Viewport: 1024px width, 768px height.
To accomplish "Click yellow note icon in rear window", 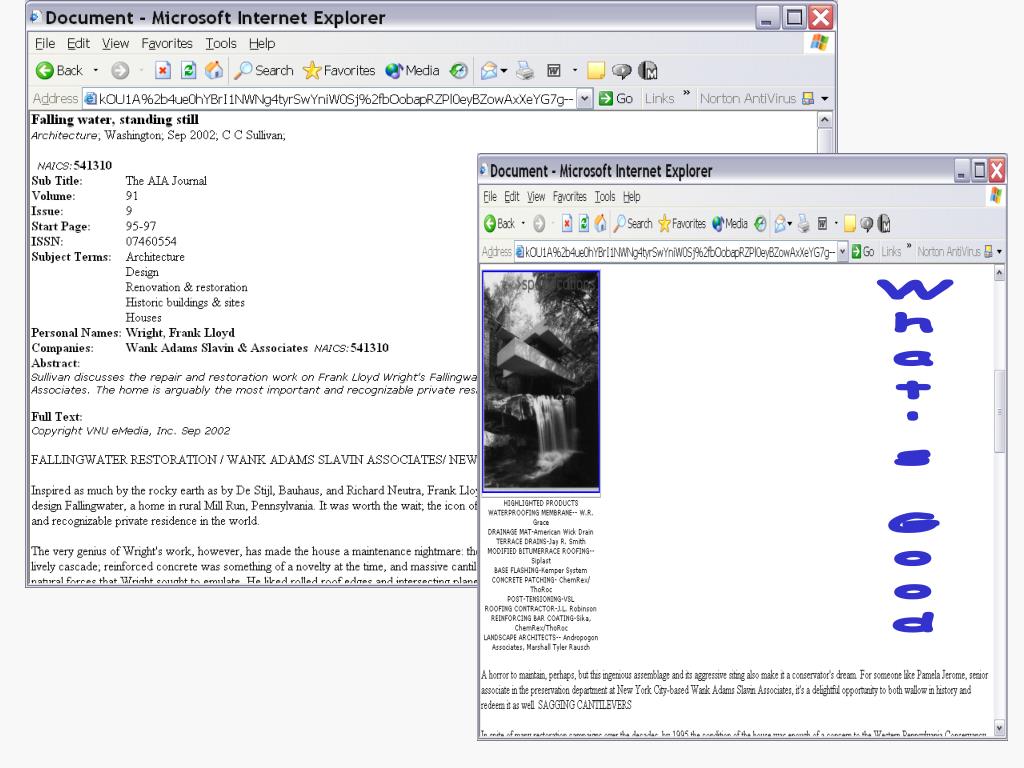I will [596, 71].
